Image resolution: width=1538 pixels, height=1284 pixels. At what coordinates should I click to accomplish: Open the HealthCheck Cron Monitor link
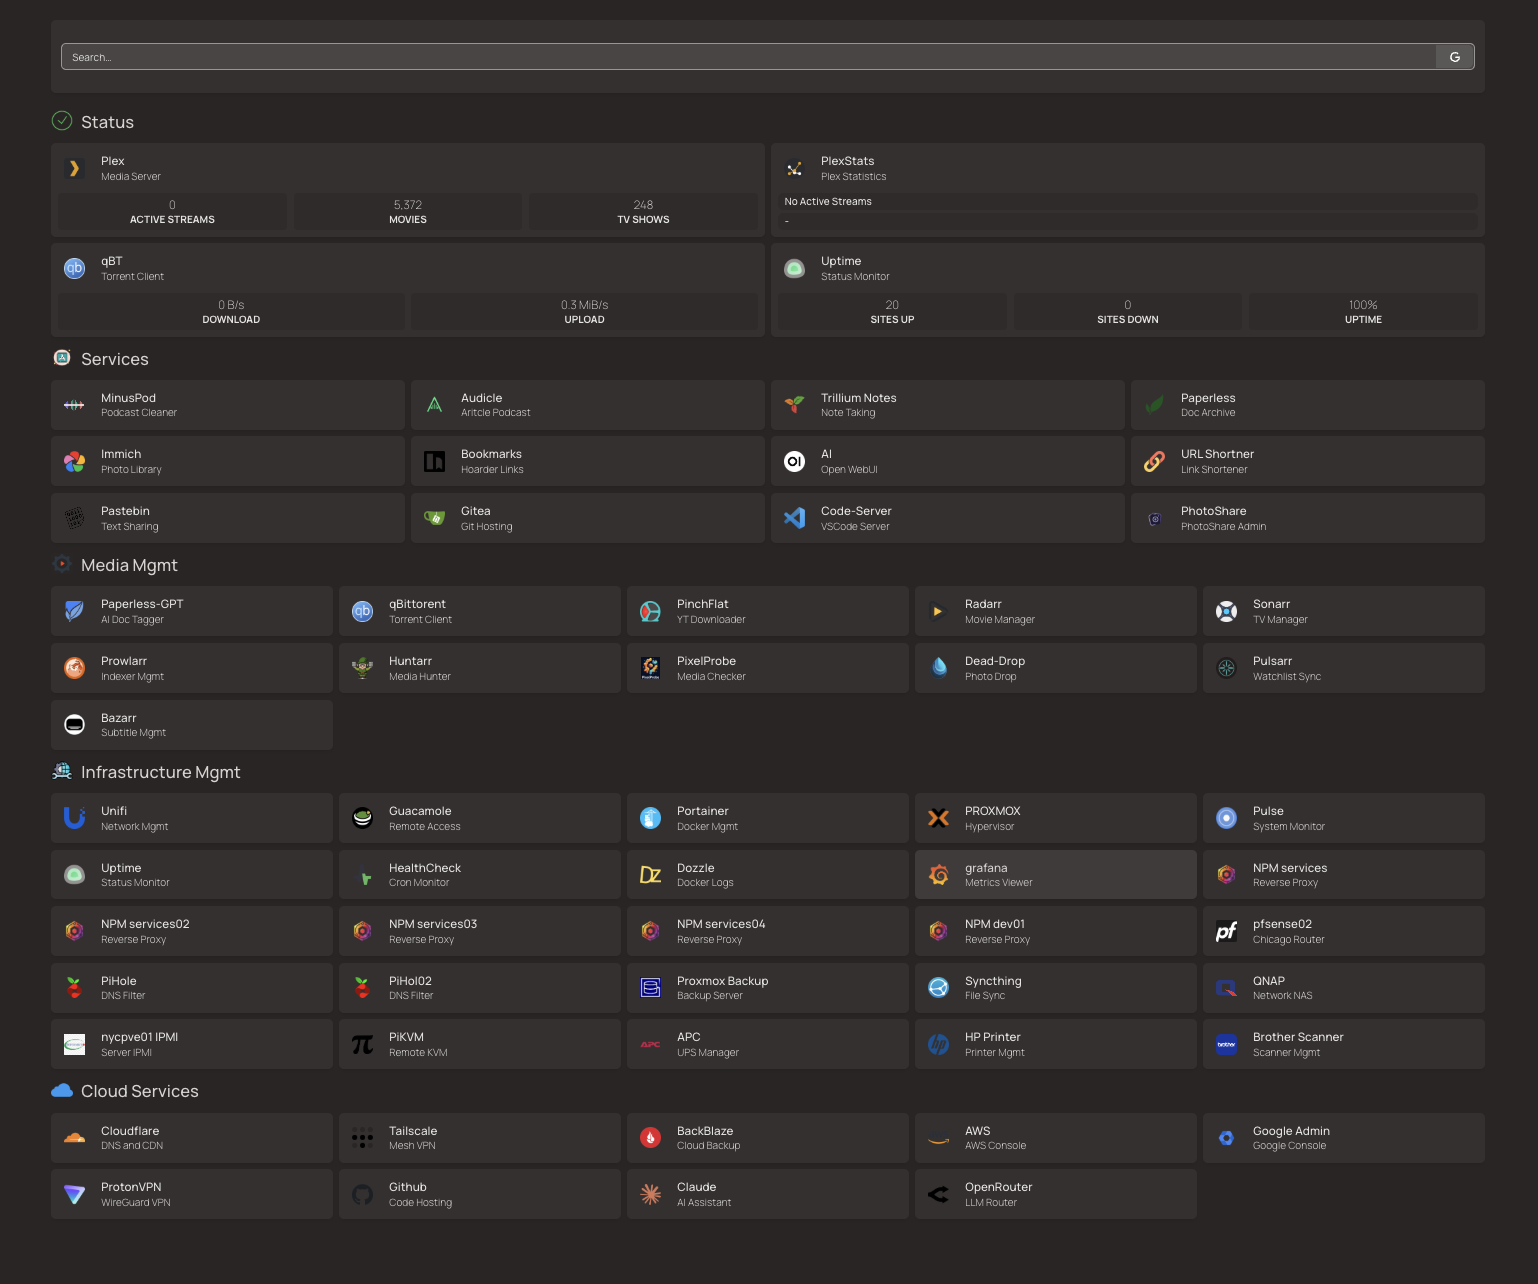(480, 875)
